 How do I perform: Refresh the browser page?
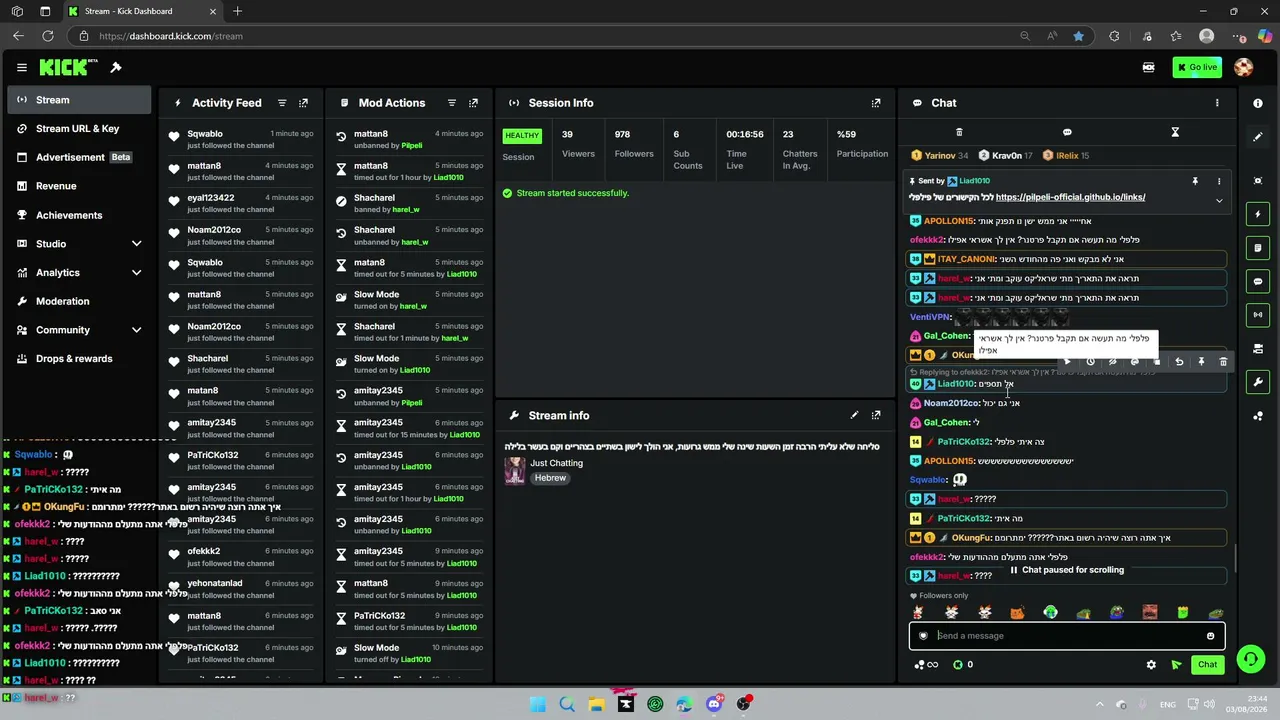[x=47, y=36]
